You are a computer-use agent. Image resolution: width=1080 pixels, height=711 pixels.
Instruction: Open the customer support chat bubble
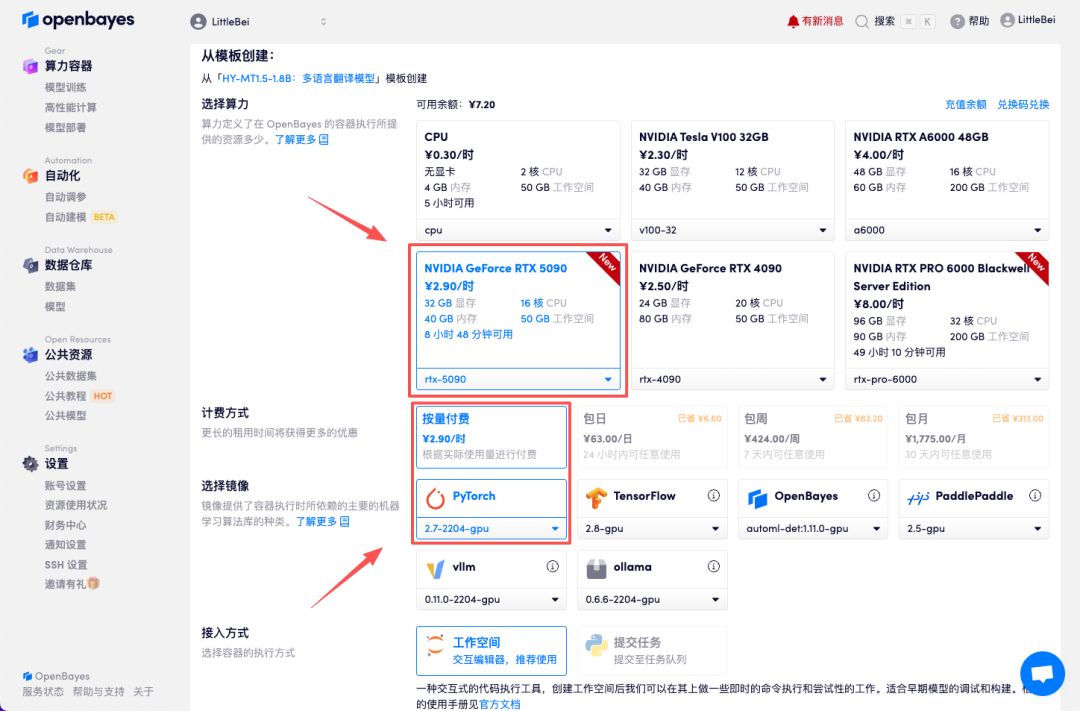[1042, 673]
